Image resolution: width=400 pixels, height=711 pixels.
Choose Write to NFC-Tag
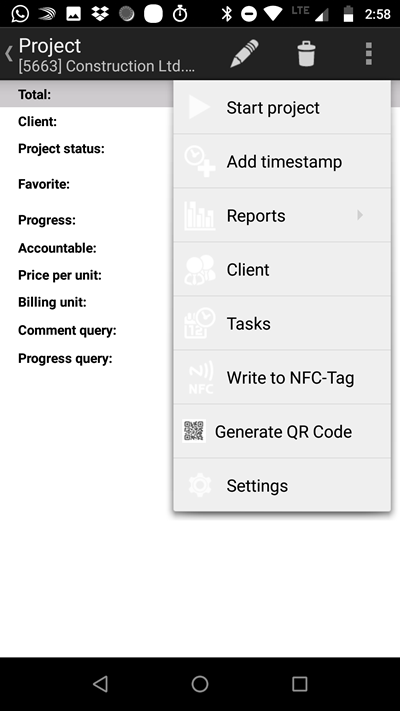click(282, 377)
